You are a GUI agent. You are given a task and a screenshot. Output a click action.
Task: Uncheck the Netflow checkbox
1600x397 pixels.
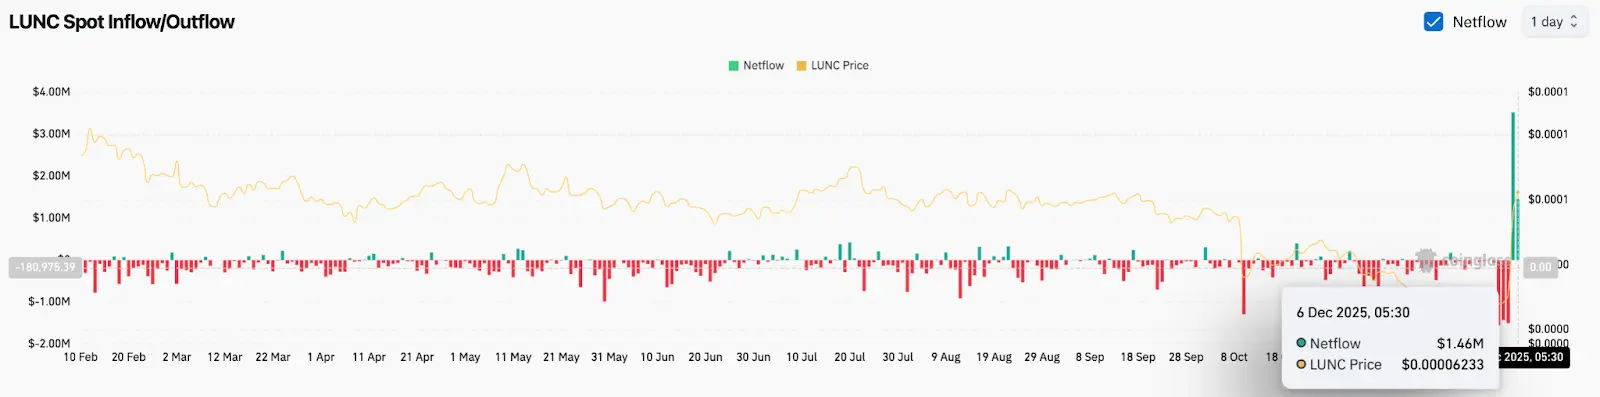click(x=1433, y=21)
